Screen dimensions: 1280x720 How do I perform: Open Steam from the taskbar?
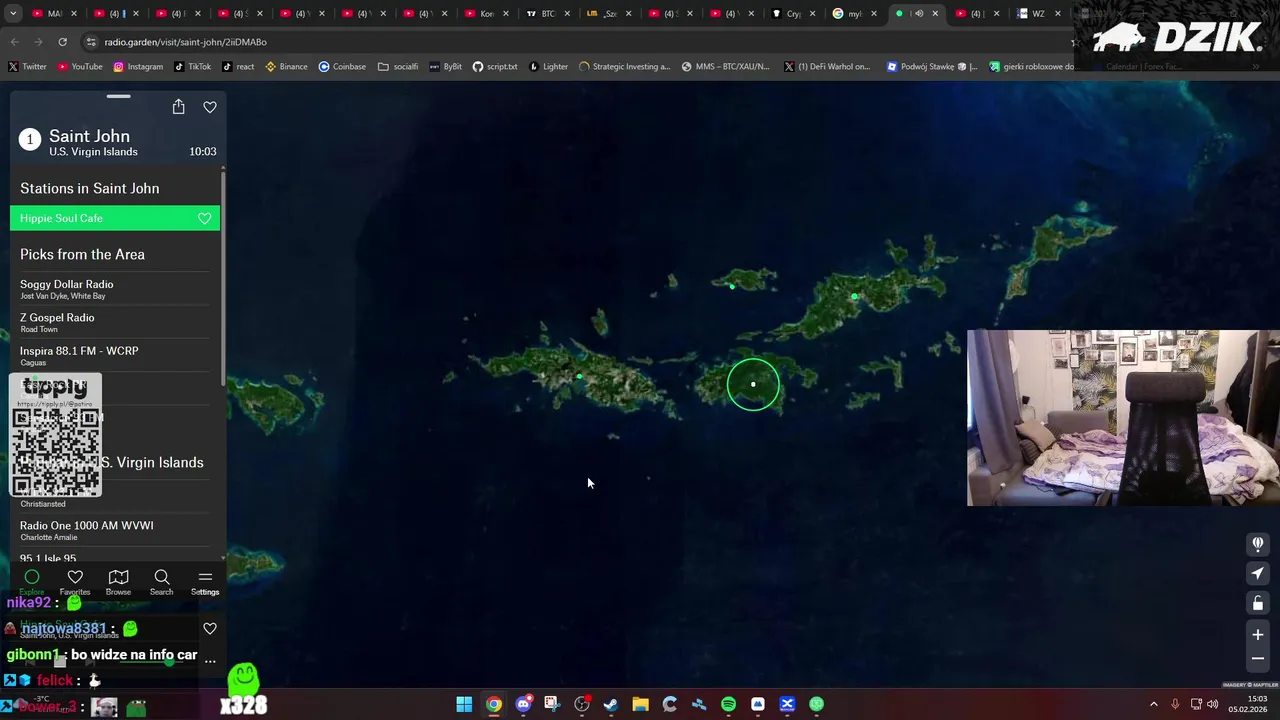point(611,704)
